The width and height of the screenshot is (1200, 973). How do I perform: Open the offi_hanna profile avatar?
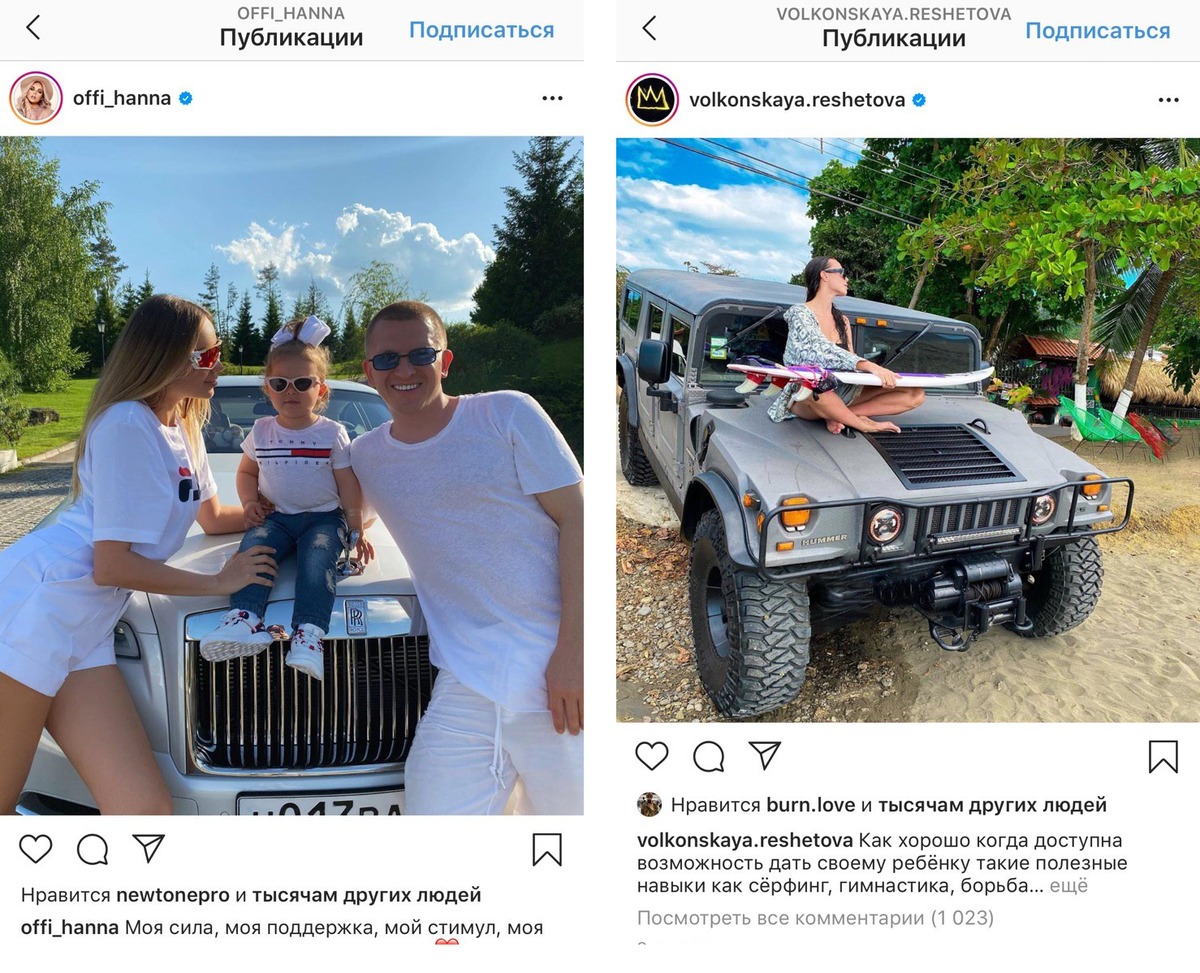tap(36, 98)
